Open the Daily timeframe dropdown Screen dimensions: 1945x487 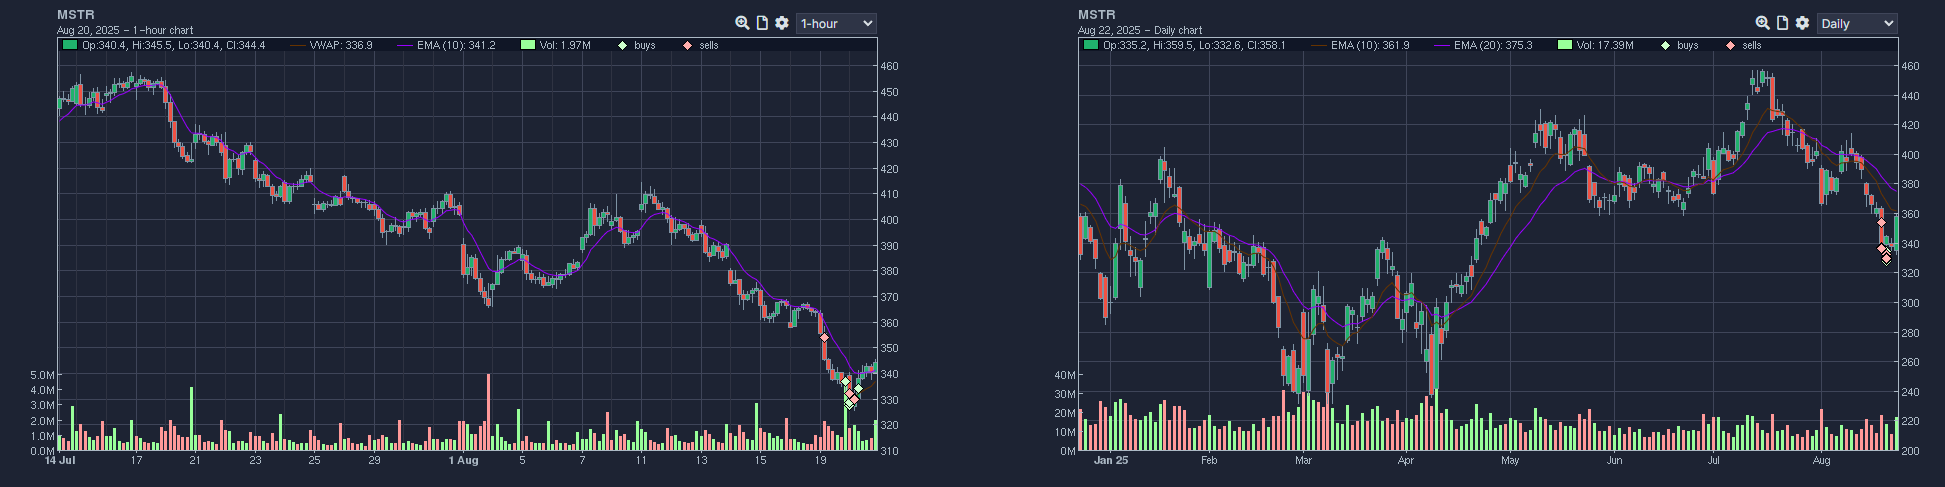point(1857,23)
